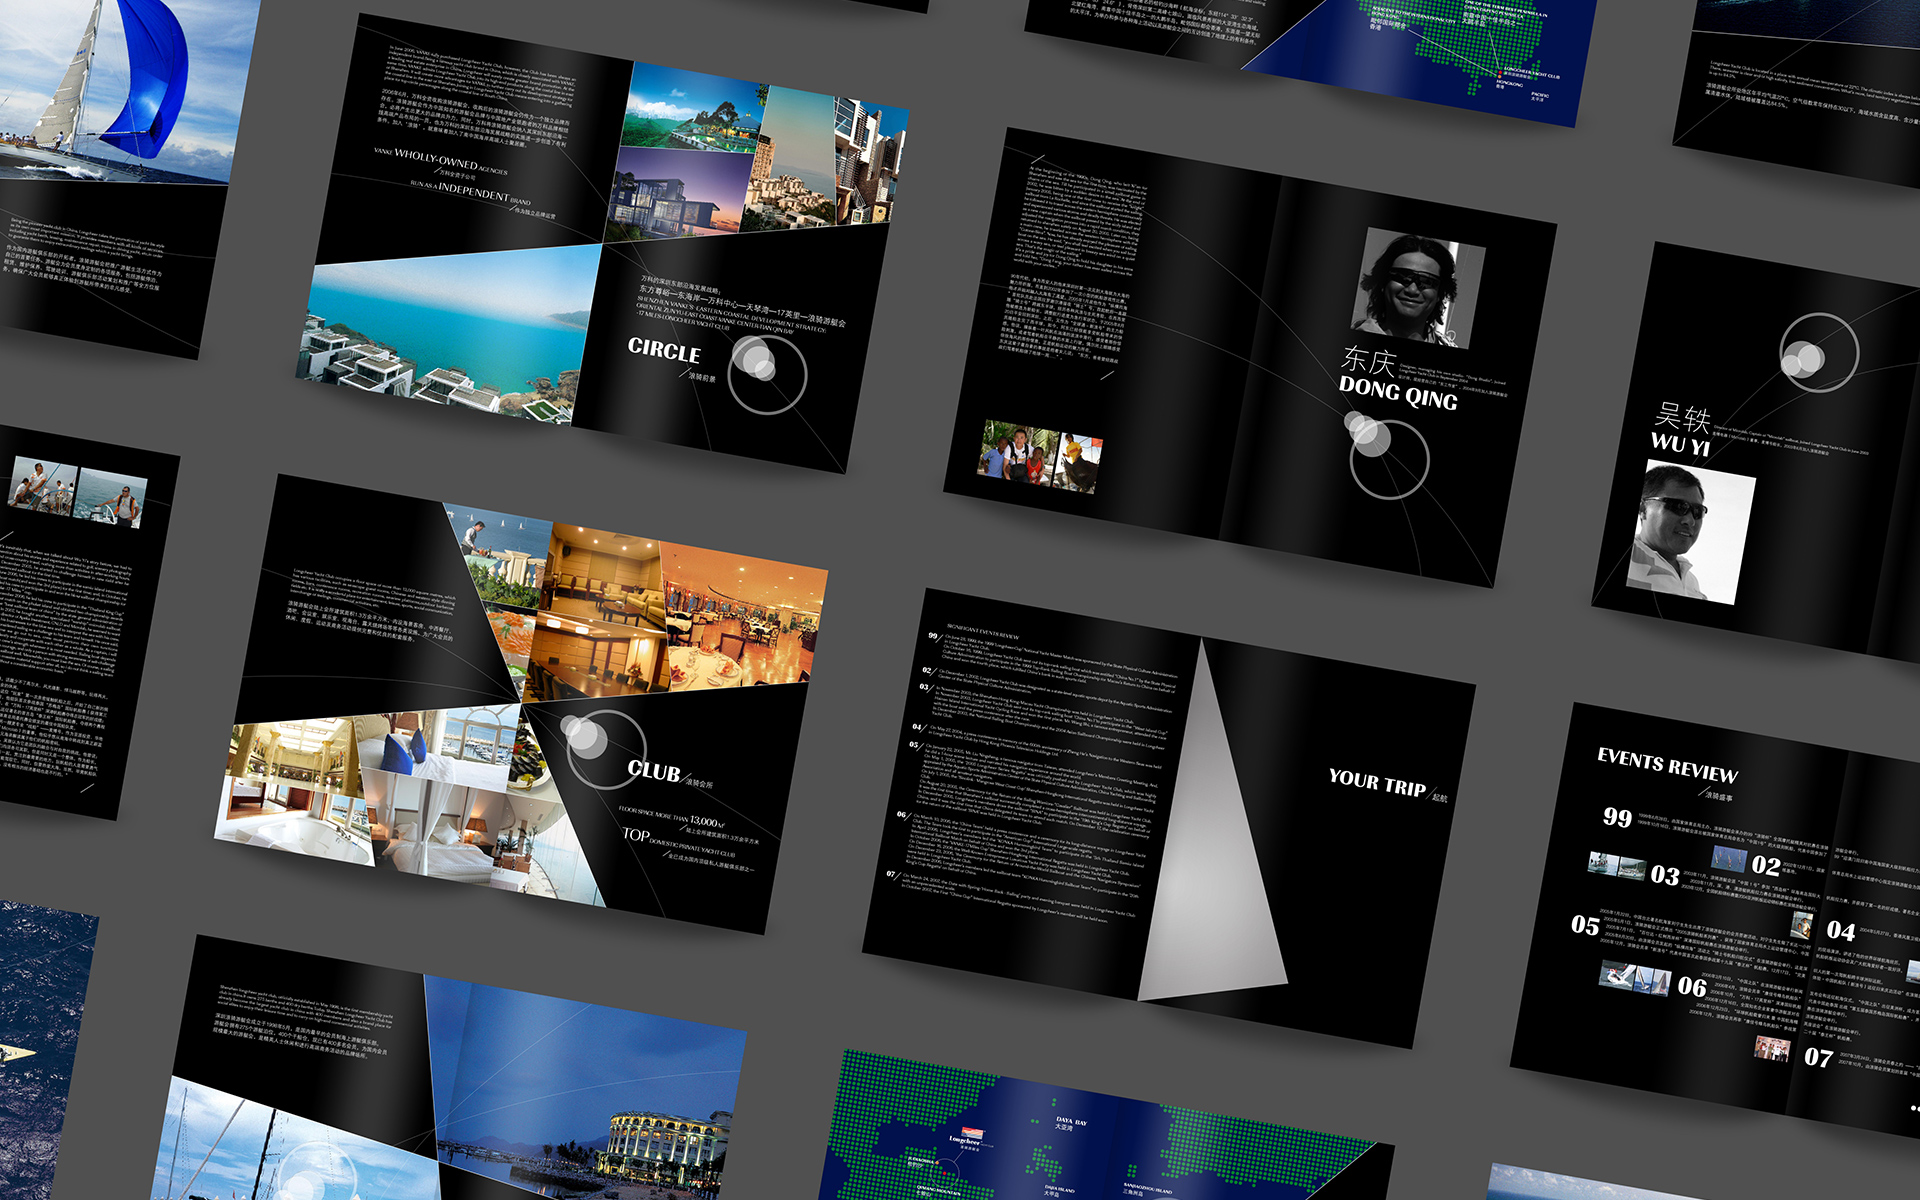Viewport: 1920px width, 1200px height.
Task: Click the number 07 in Events Review
Action: [x=1818, y=1057]
